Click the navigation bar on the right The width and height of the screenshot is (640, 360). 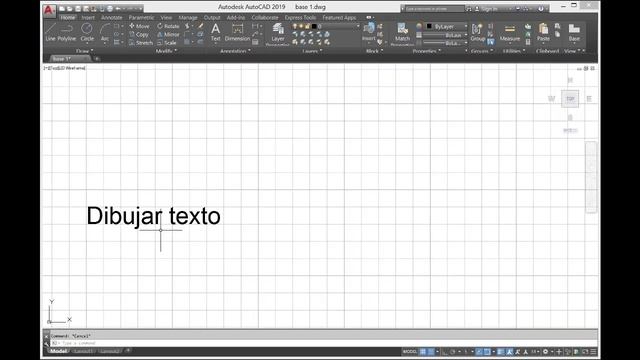pyautogui.click(x=591, y=177)
